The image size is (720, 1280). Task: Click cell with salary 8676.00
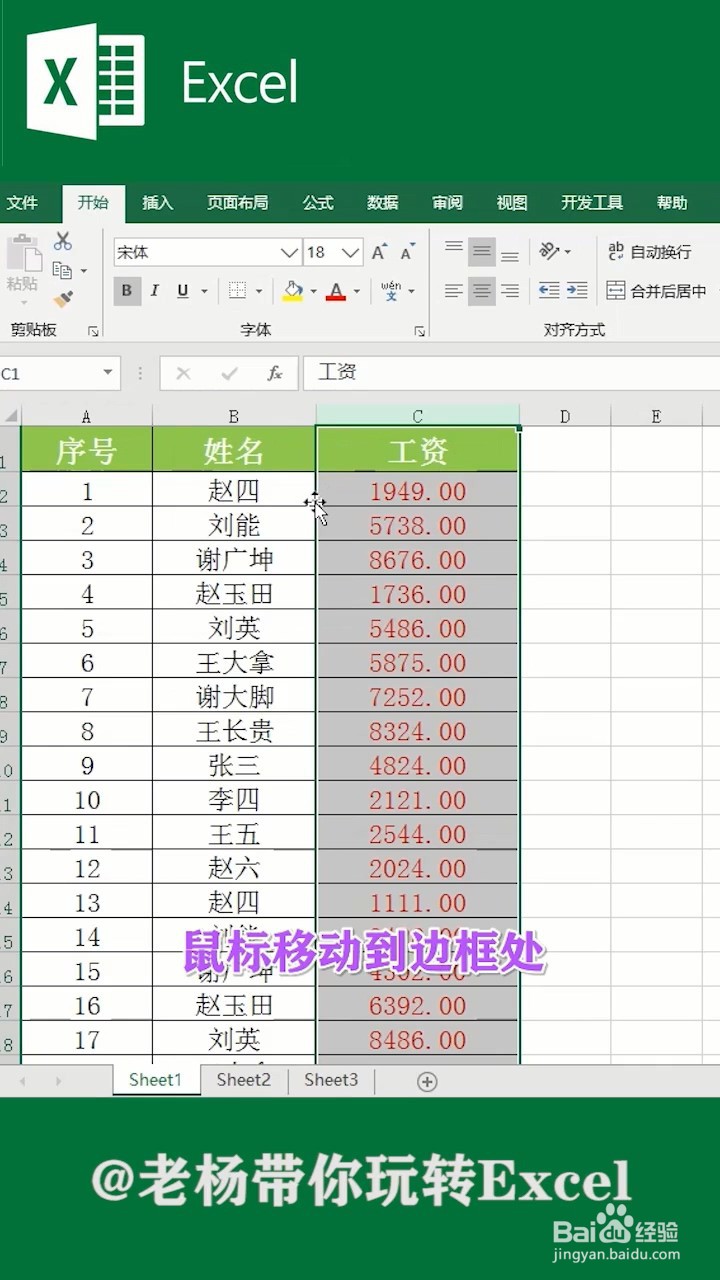click(x=418, y=560)
